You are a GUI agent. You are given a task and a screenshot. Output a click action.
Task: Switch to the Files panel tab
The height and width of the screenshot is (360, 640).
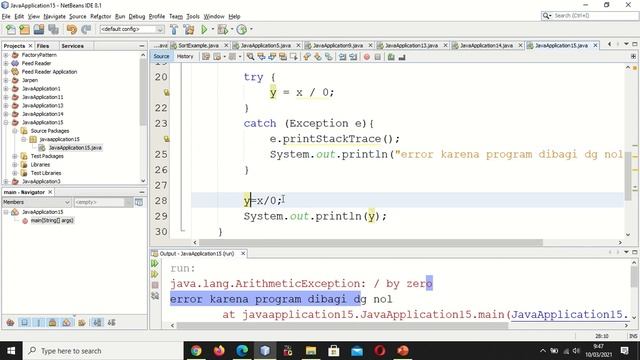click(x=43, y=46)
